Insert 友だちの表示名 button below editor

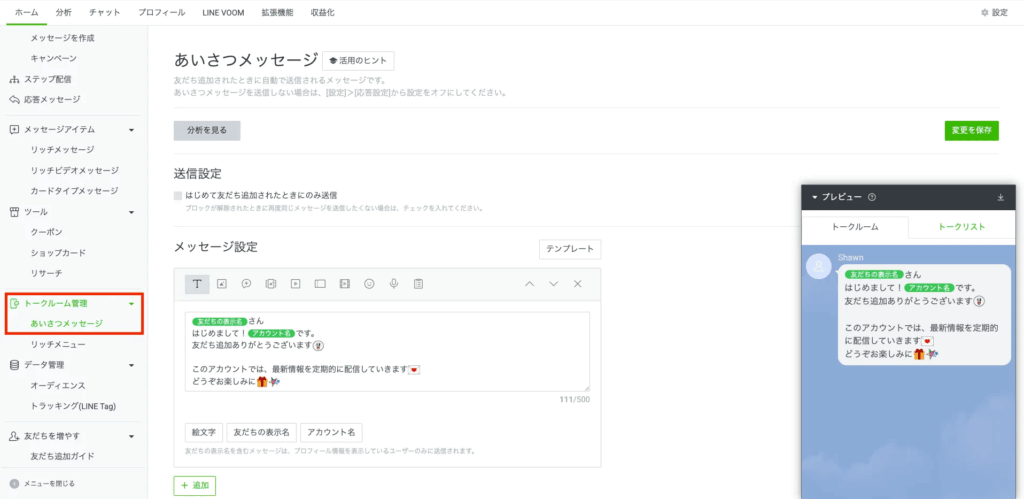262,432
